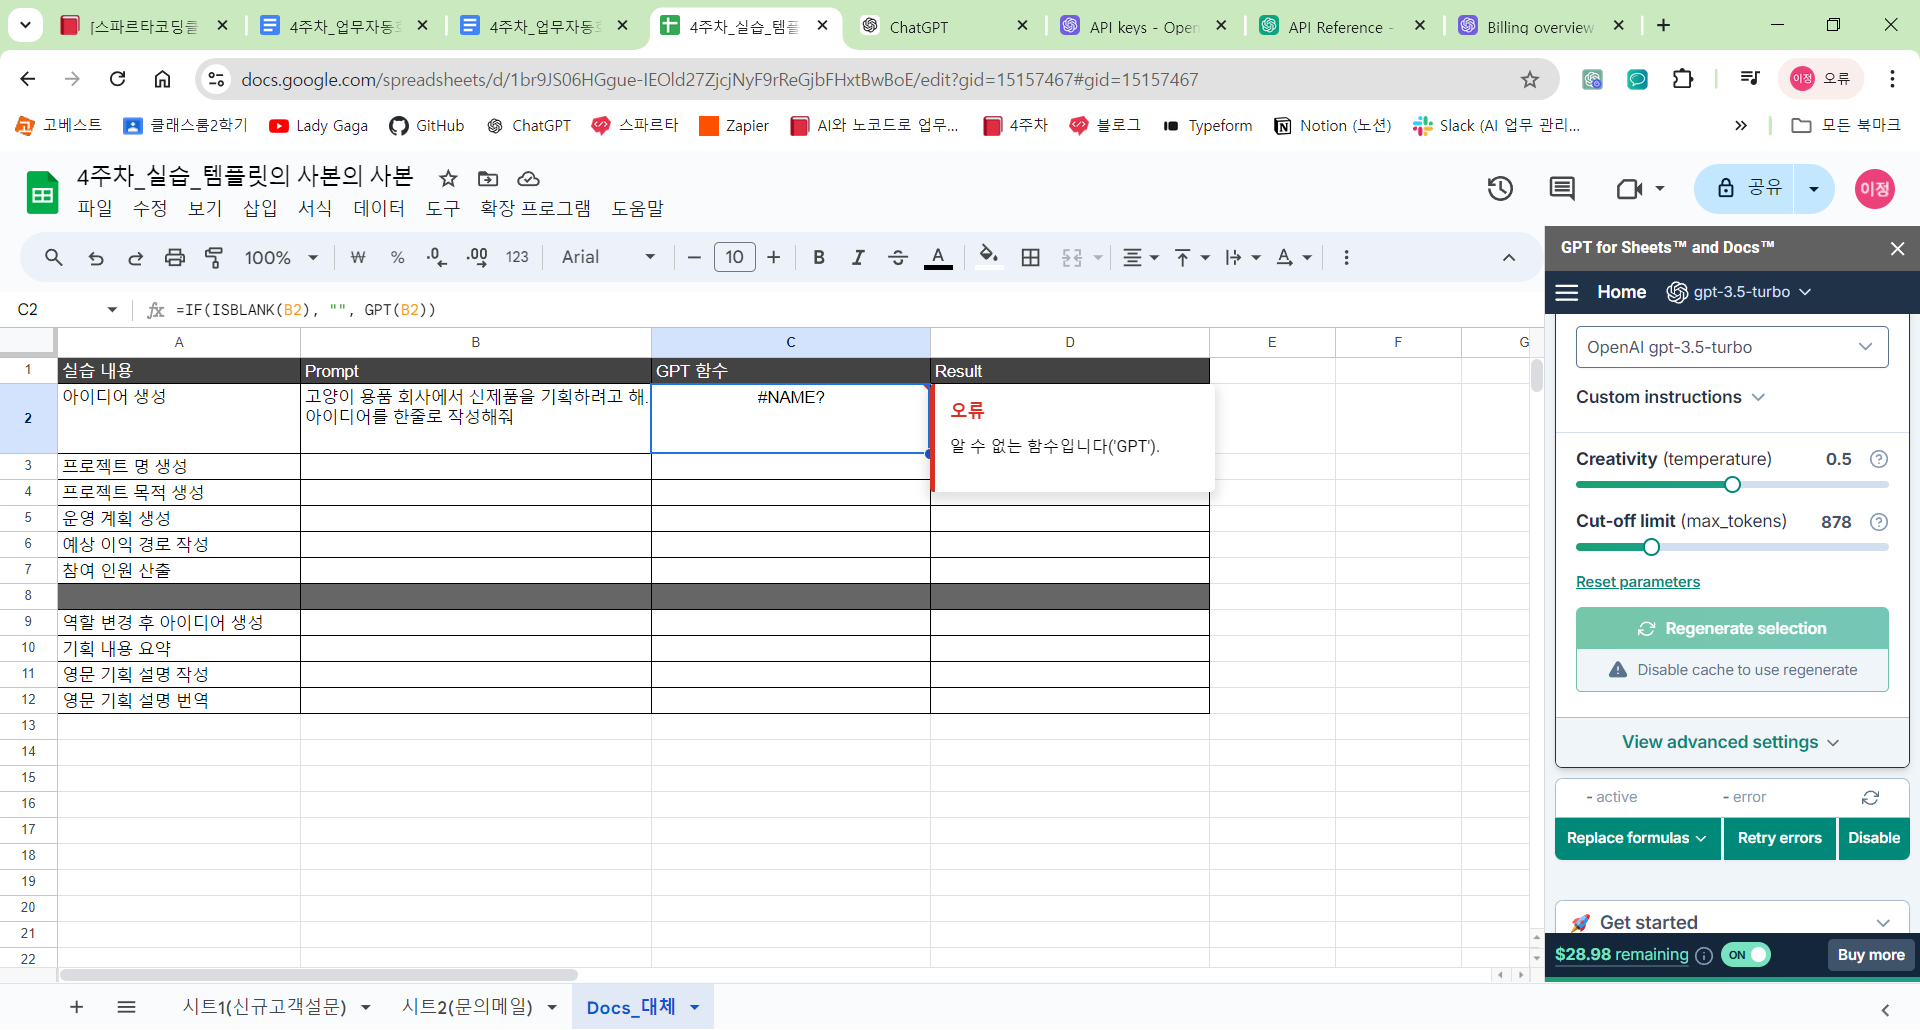Click the cloud document status icon

point(528,178)
